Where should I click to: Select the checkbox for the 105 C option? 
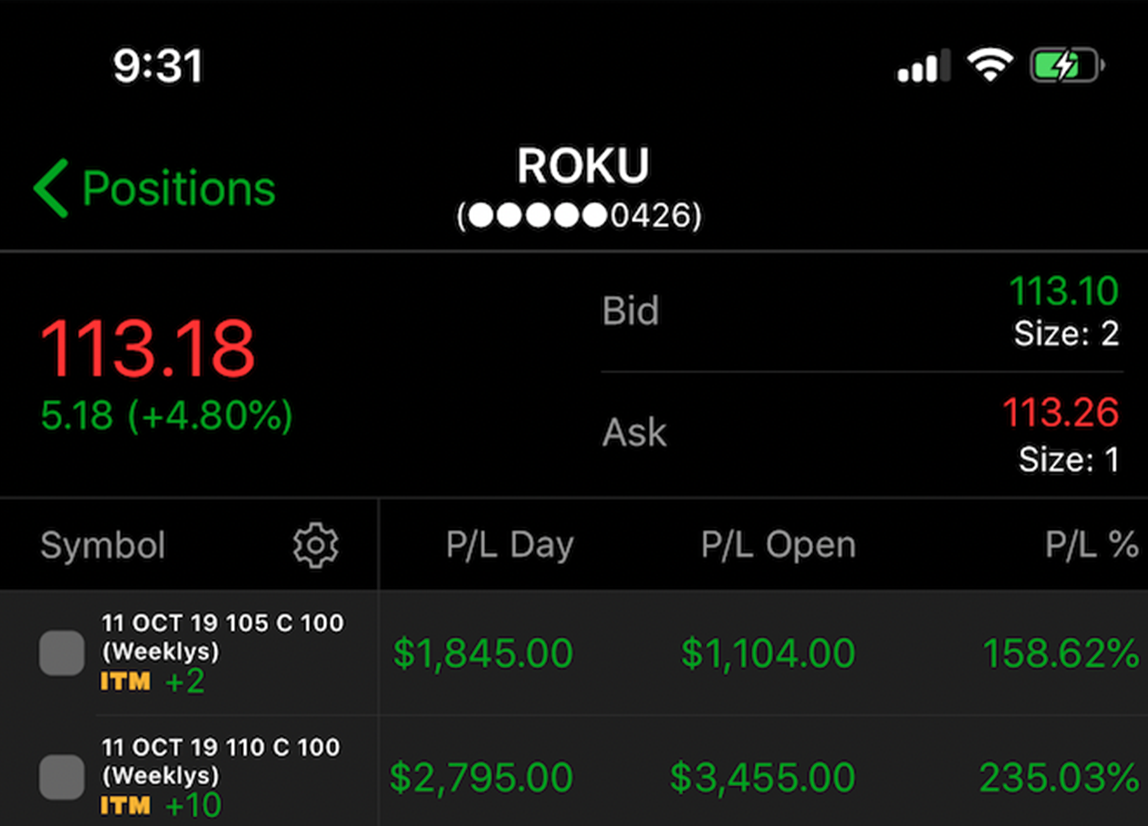[x=62, y=652]
